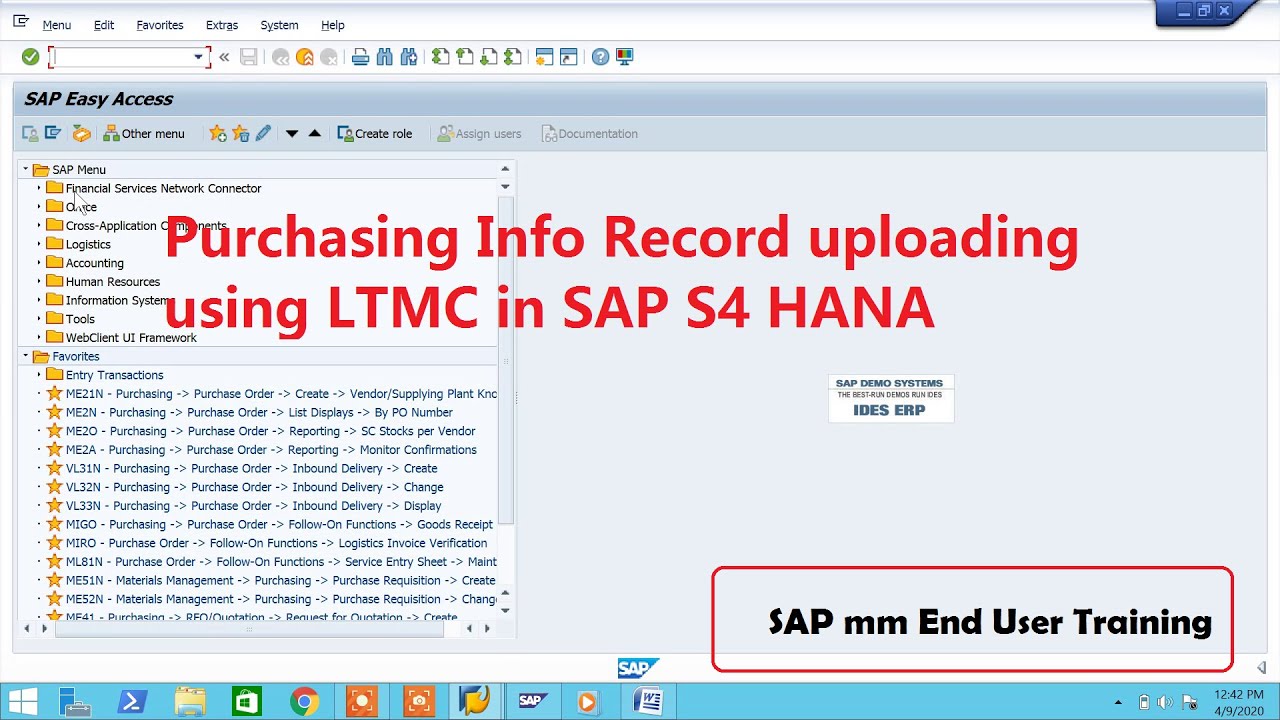This screenshot has height=720, width=1280.
Task: Expand the Accounting folder
Action: (39, 263)
